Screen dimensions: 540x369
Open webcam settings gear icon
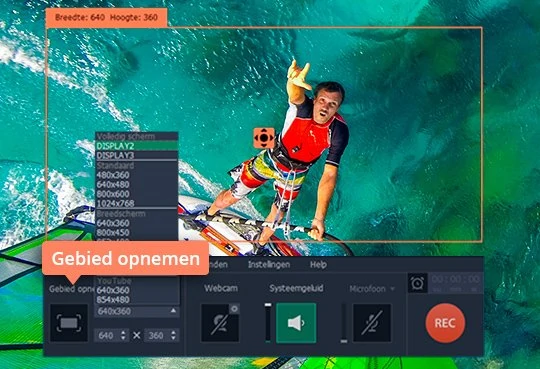234,309
